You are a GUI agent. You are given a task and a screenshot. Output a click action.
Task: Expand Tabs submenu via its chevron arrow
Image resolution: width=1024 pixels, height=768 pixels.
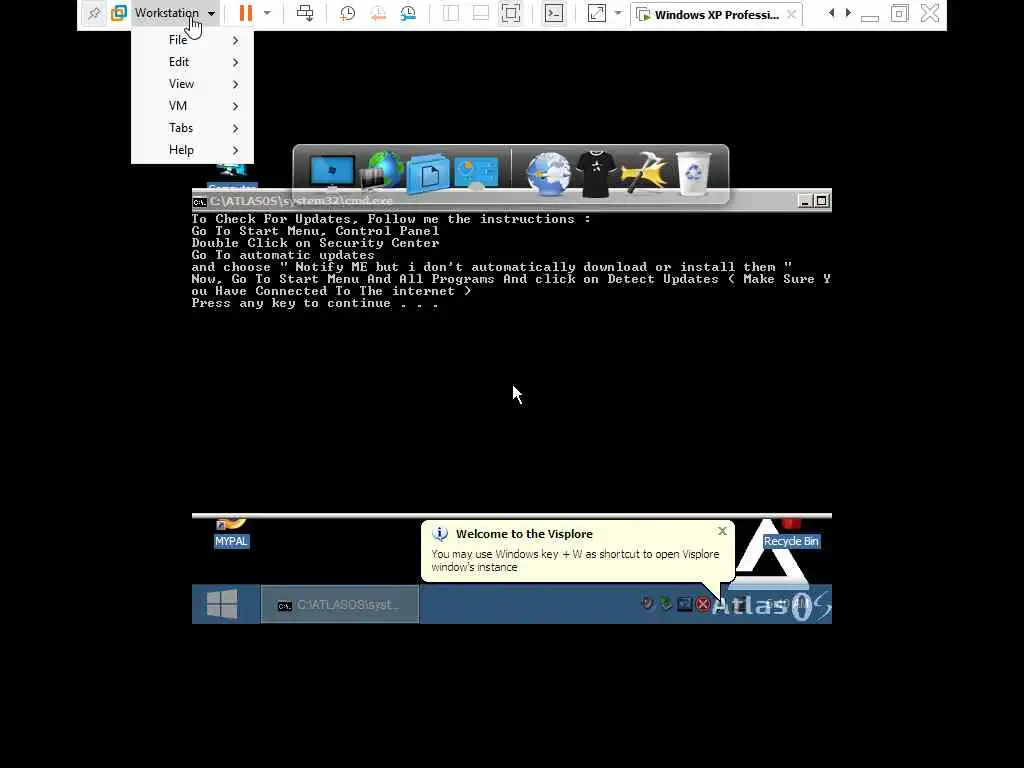point(236,129)
